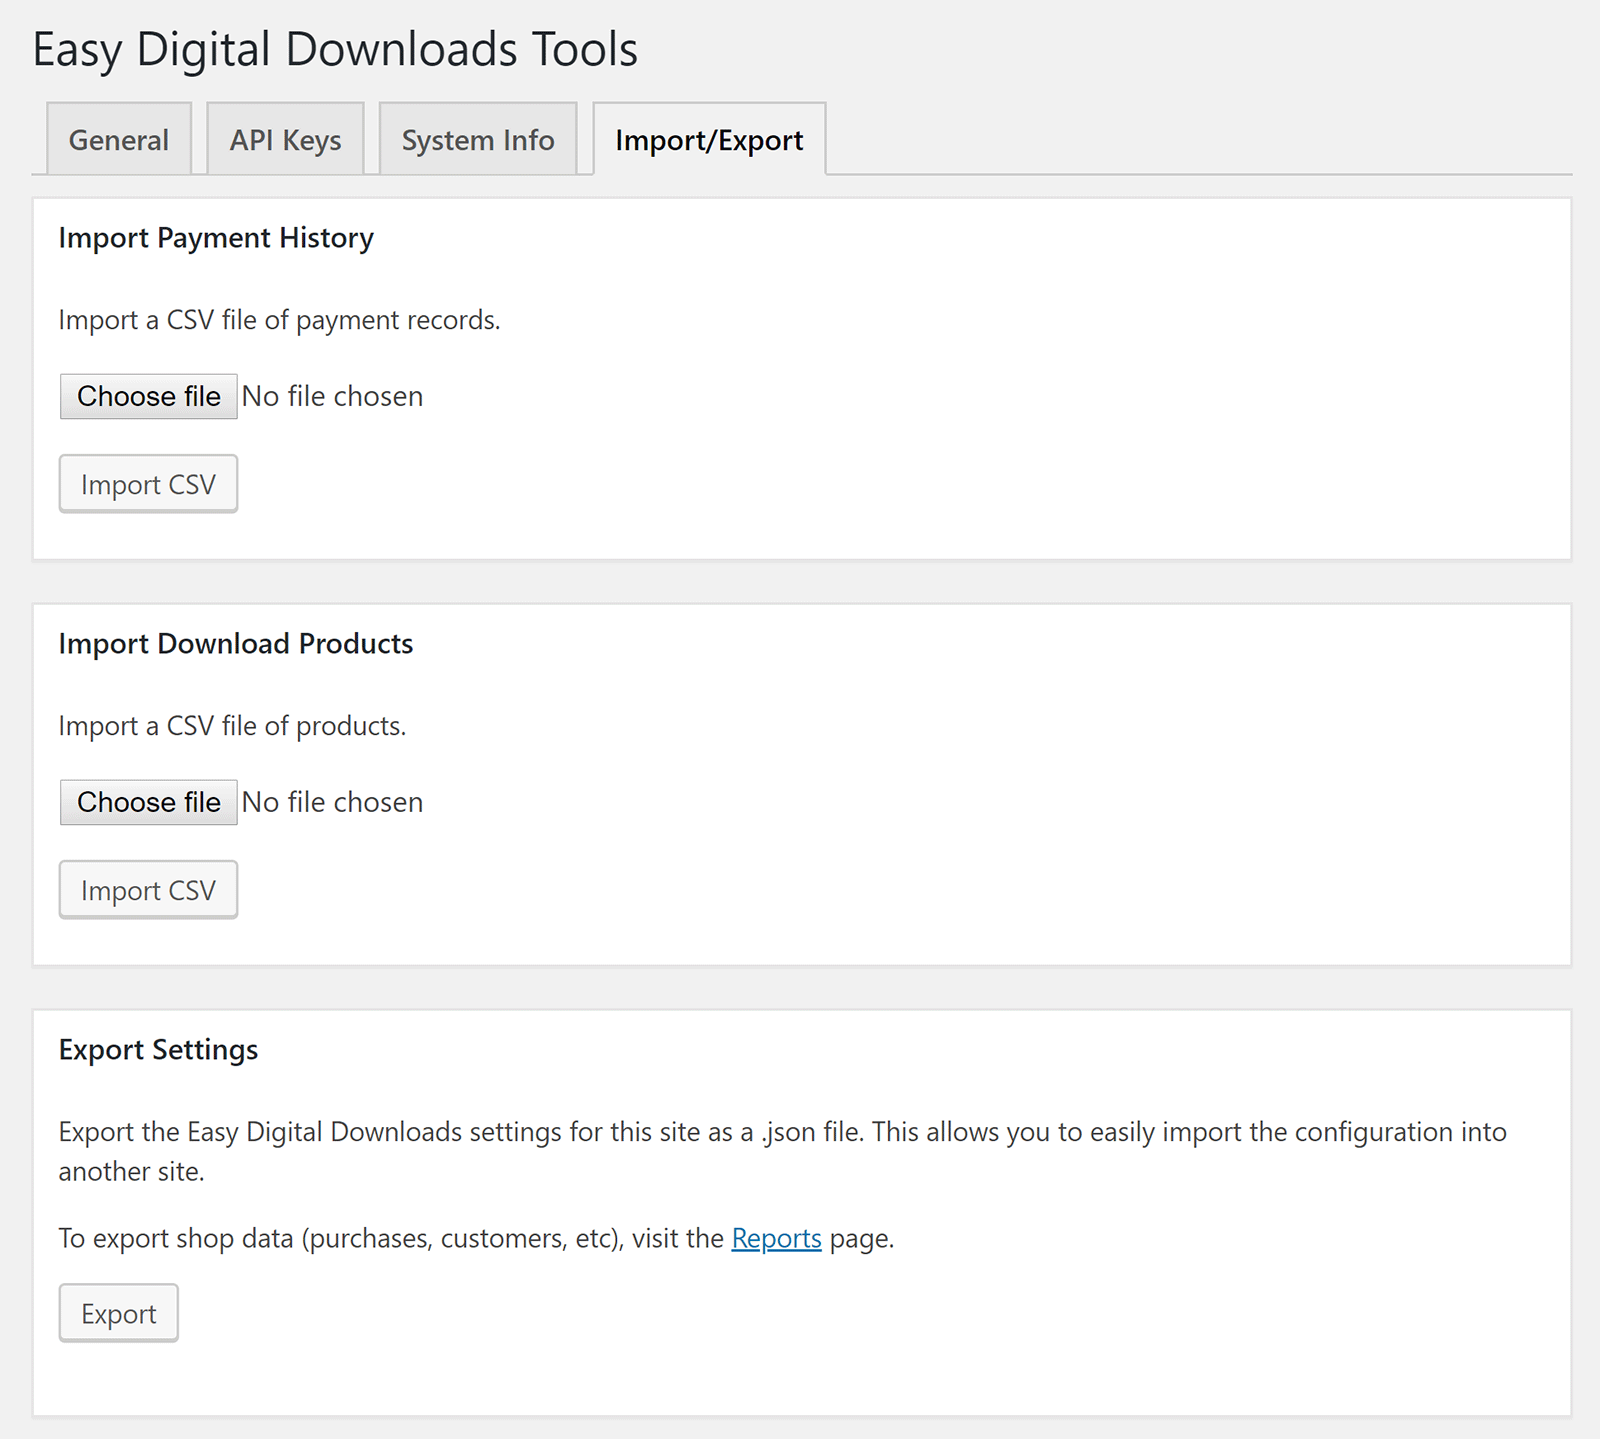Open the System Info tab

click(x=478, y=139)
